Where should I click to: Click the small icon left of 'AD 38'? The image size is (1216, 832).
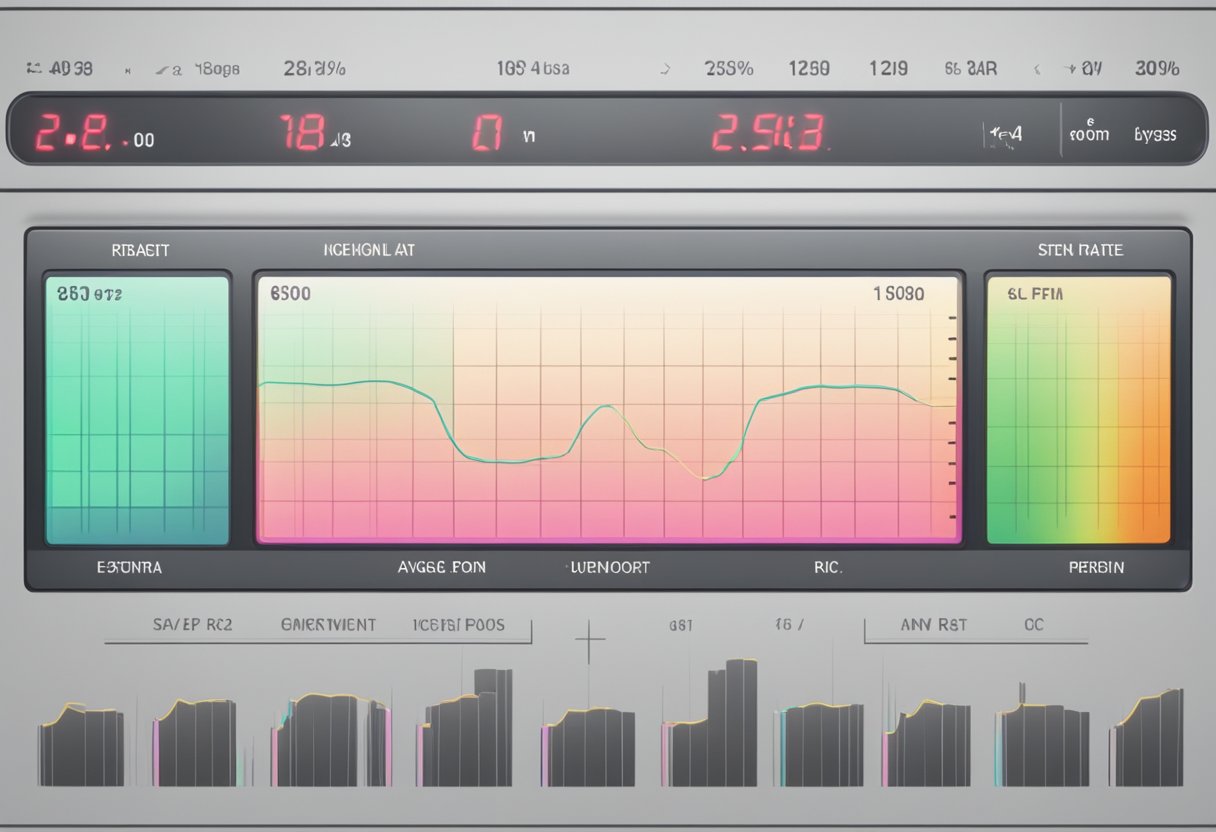click(x=33, y=68)
